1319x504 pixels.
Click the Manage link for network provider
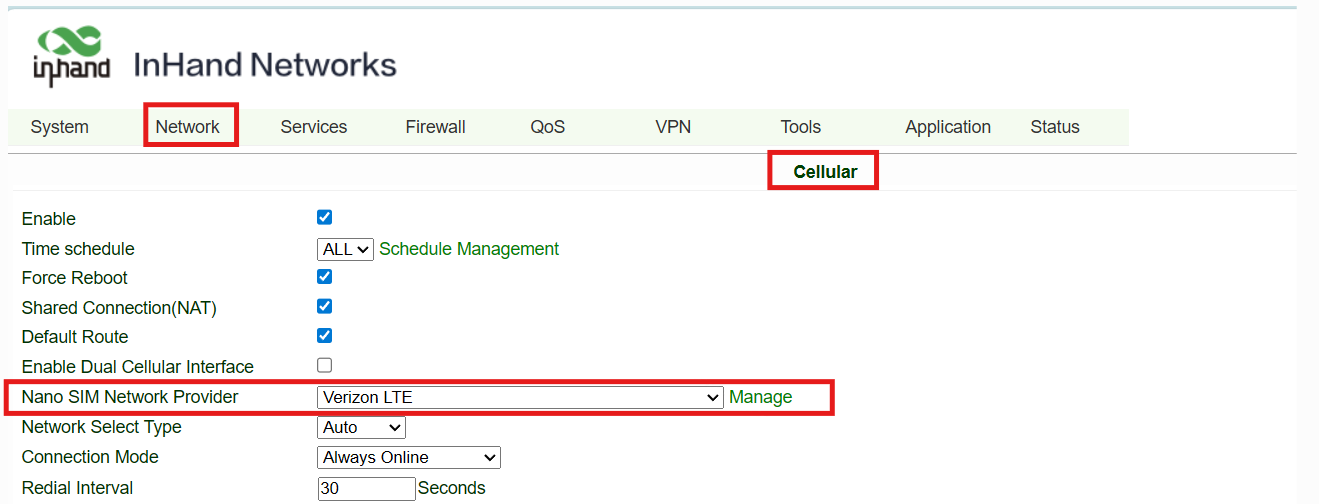[760, 397]
